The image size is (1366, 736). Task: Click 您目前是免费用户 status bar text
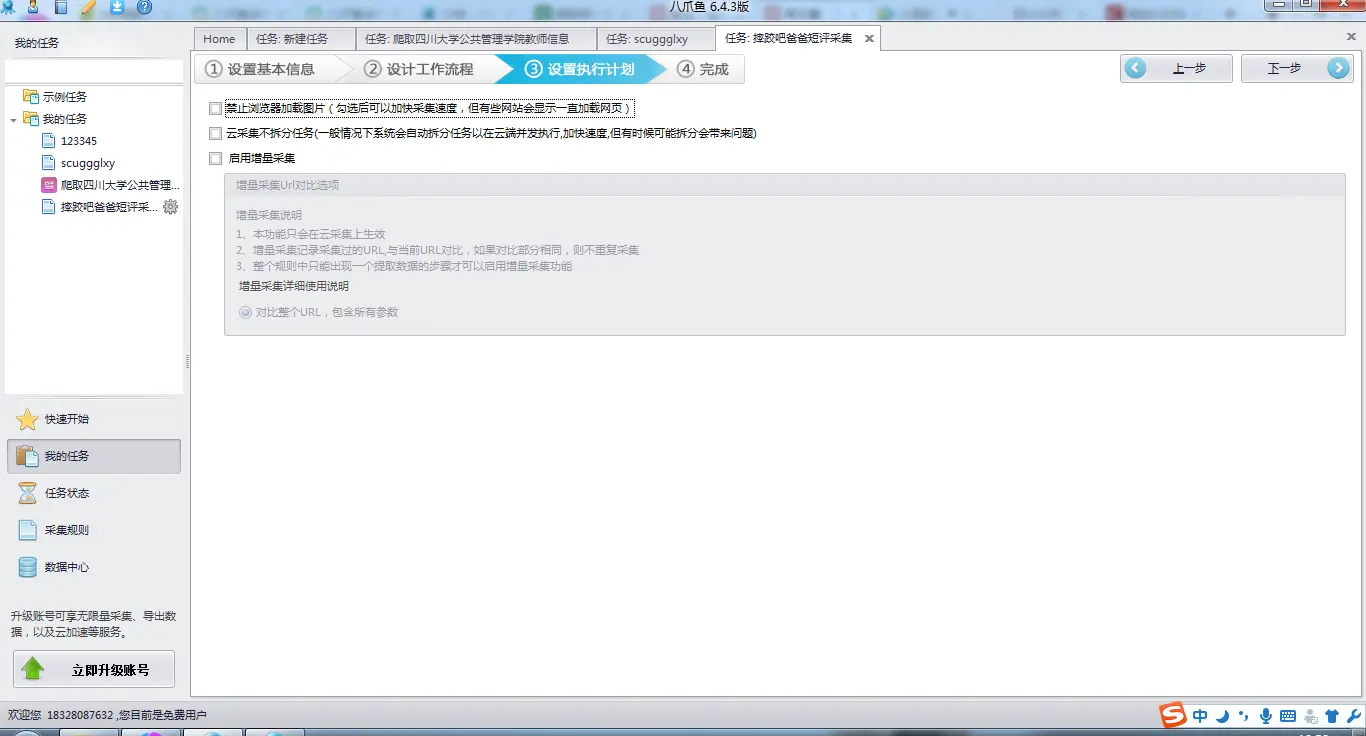(162, 715)
